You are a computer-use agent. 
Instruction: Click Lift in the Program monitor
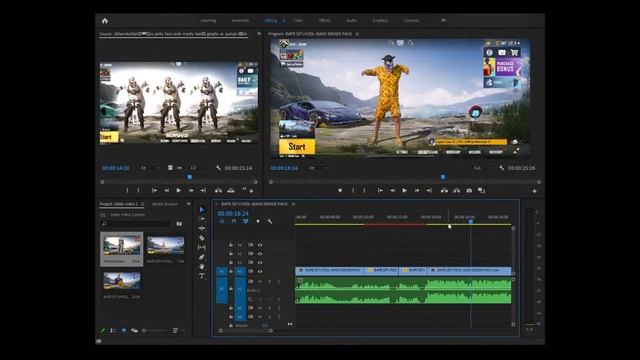[444, 190]
